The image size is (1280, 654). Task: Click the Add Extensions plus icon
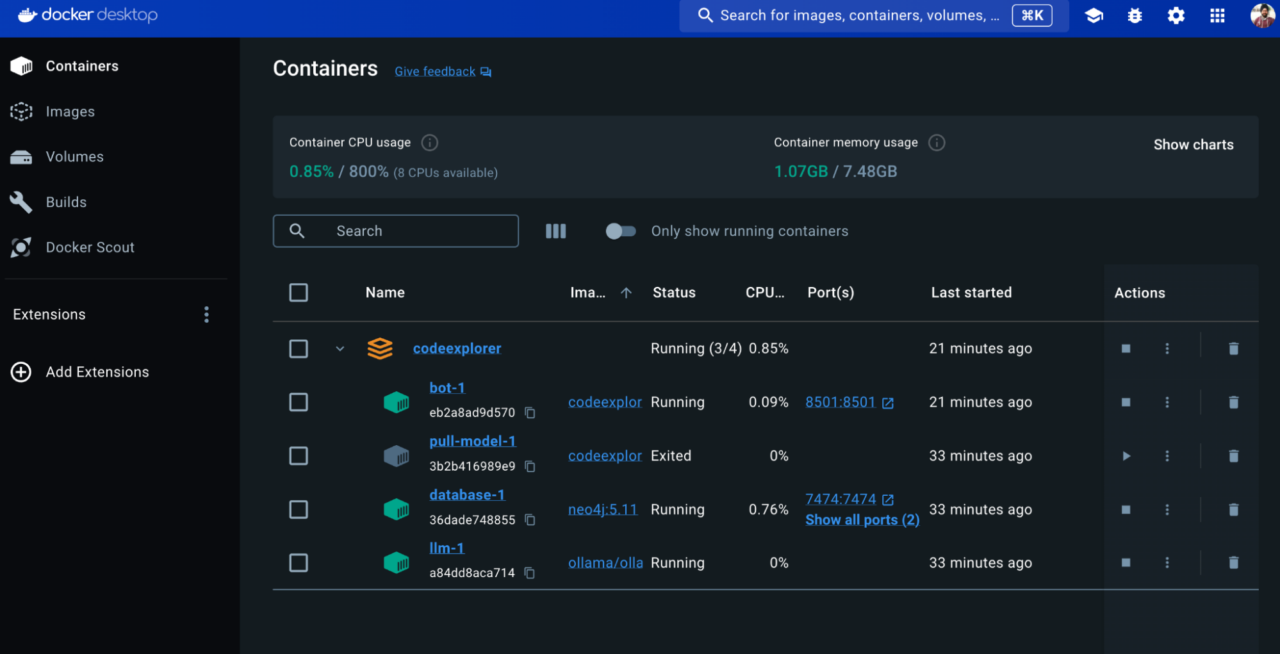[21, 371]
